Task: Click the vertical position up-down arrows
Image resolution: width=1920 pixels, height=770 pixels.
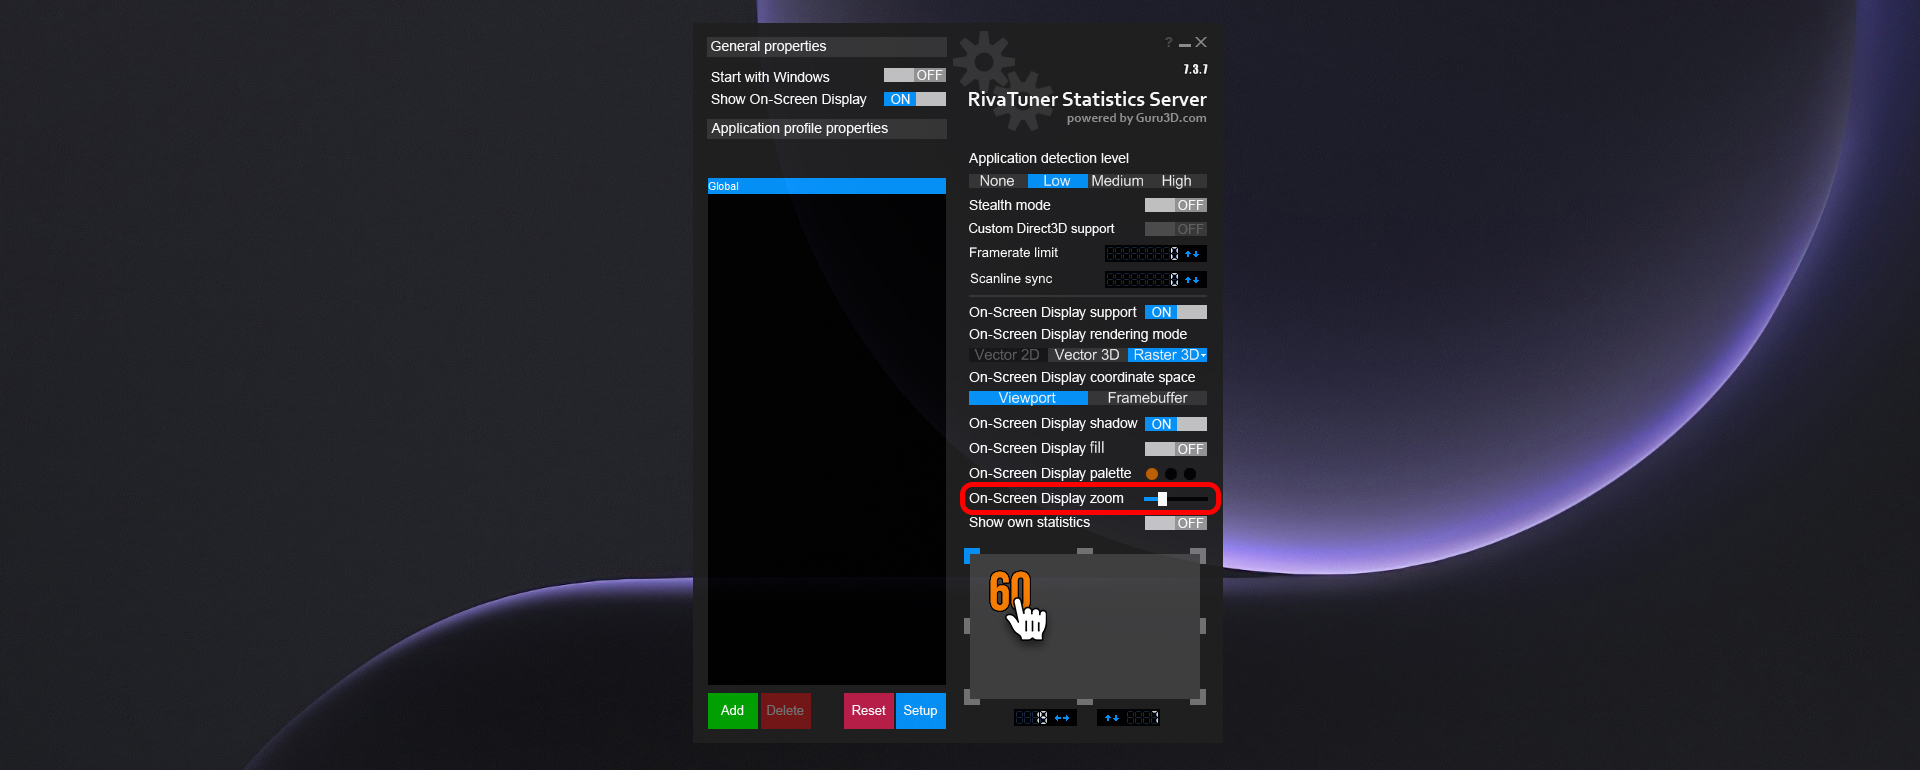Action: tap(1112, 718)
